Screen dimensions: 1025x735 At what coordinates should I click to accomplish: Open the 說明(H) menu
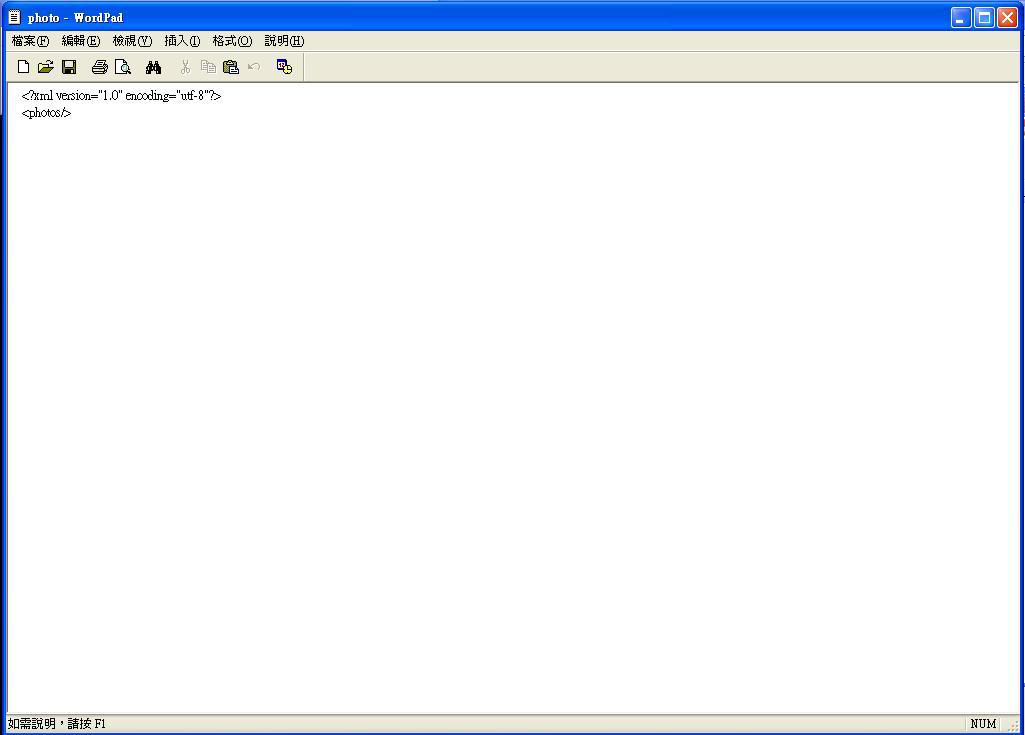[x=284, y=41]
